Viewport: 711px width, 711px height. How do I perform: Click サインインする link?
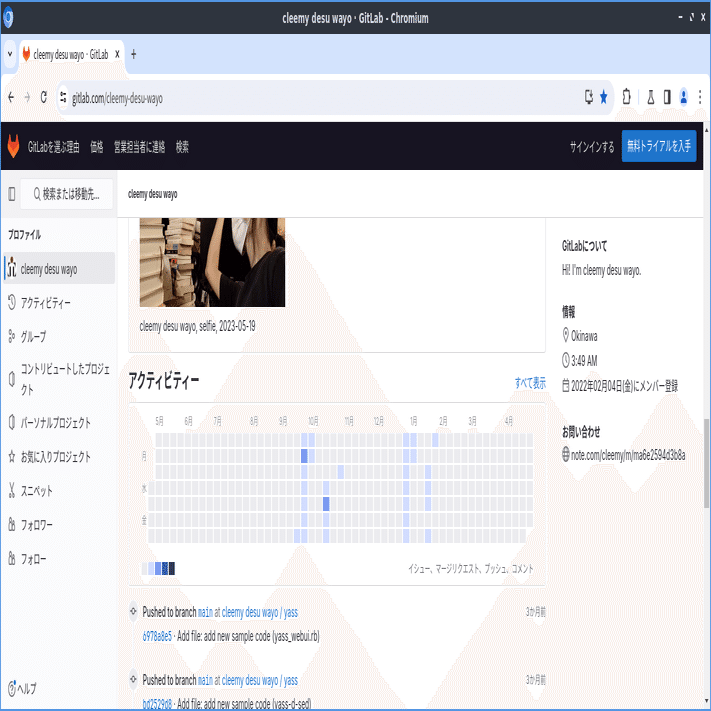click(x=592, y=146)
